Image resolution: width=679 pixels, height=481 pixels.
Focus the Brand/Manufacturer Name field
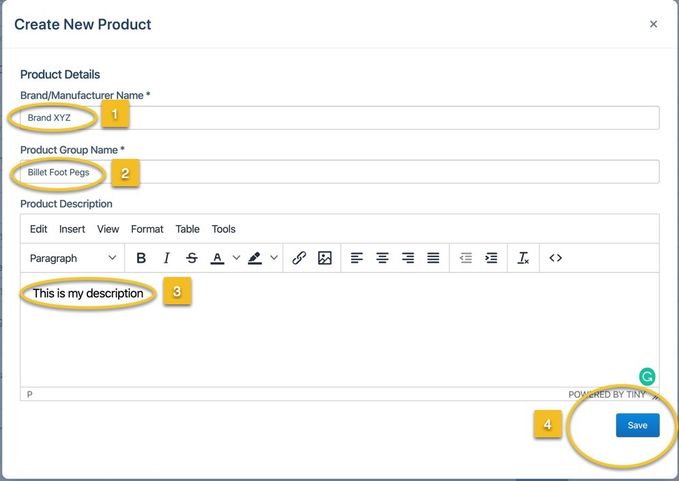click(340, 118)
